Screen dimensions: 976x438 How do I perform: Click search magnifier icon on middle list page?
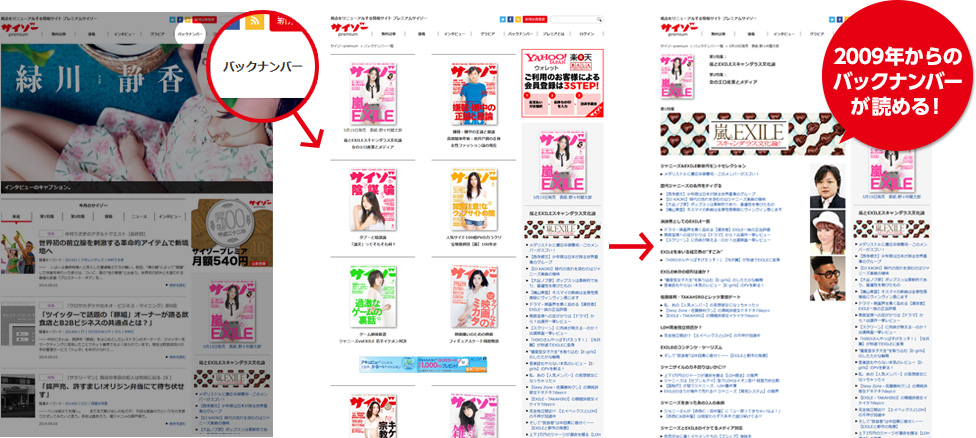pos(600,19)
